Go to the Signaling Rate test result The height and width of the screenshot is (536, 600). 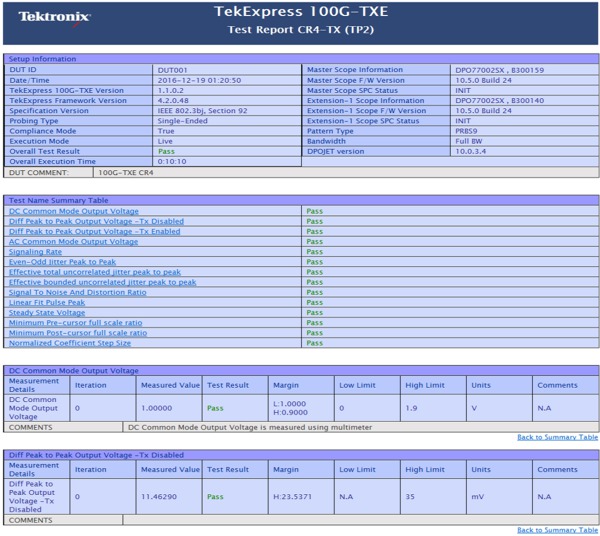click(35, 252)
